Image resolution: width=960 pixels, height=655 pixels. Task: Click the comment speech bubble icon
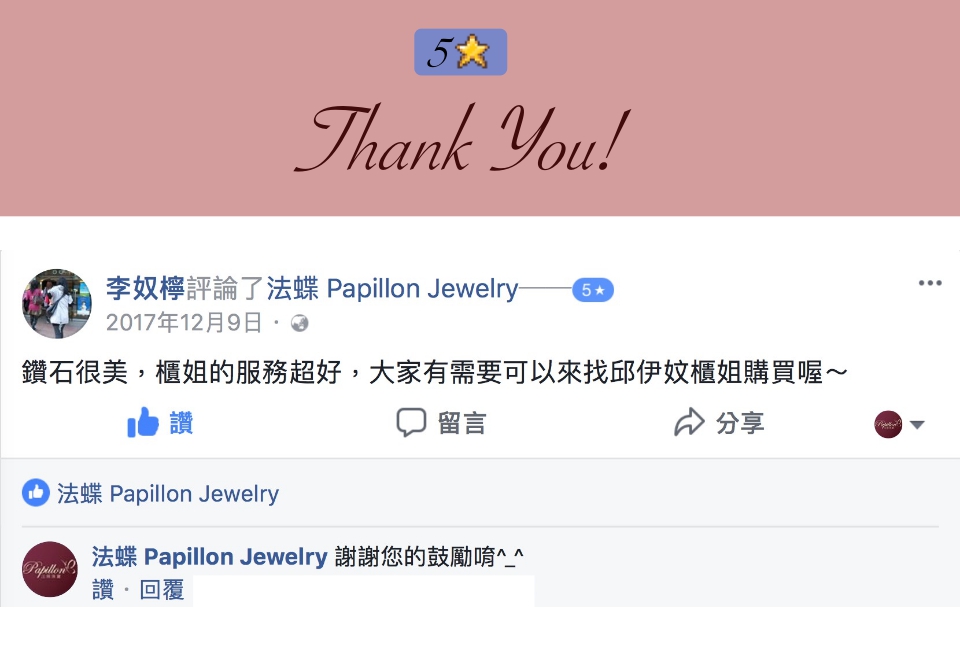[x=411, y=422]
